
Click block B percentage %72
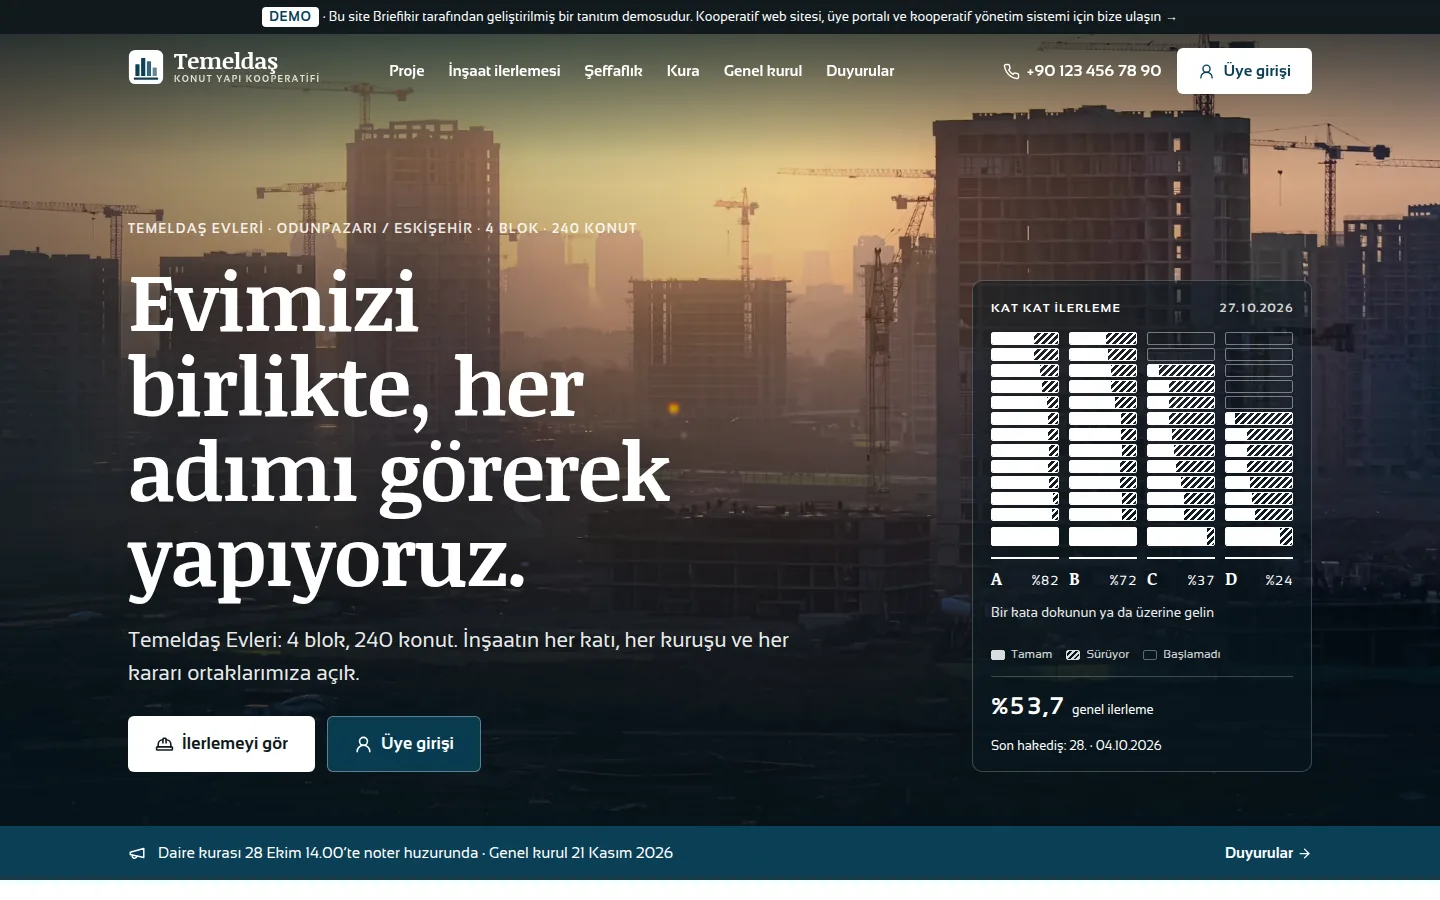click(1123, 580)
